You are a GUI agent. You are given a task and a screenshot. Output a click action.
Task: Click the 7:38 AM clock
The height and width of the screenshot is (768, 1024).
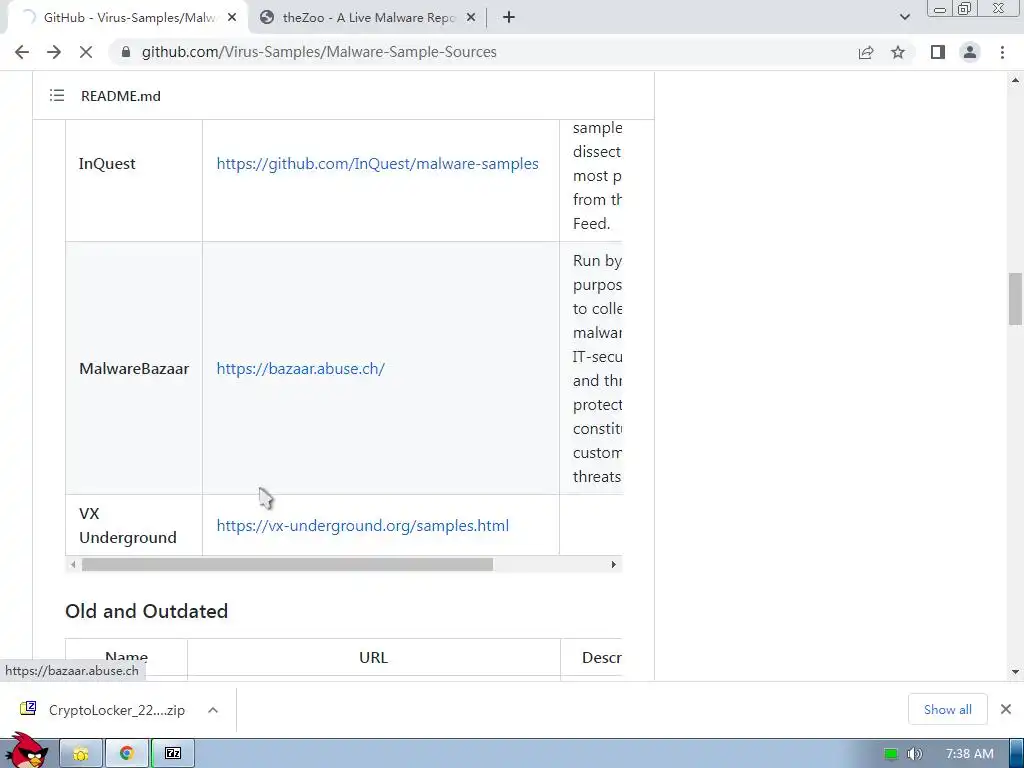970,754
